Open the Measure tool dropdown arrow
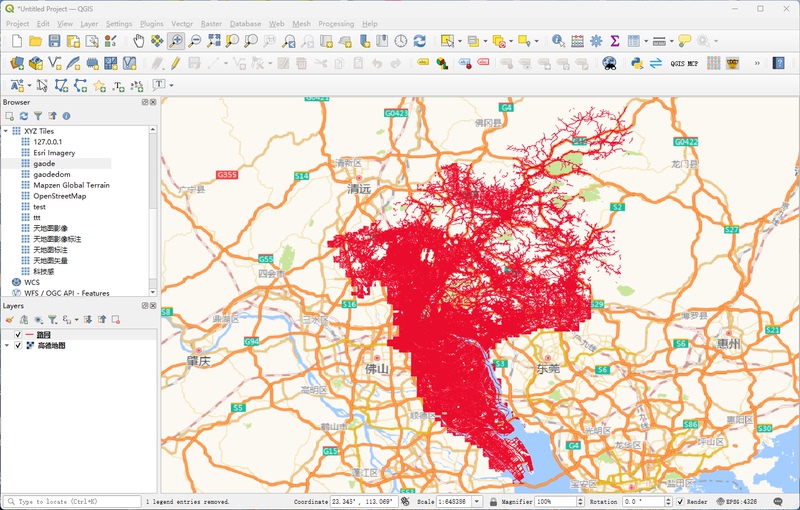The height and width of the screenshot is (510, 800). (671, 41)
